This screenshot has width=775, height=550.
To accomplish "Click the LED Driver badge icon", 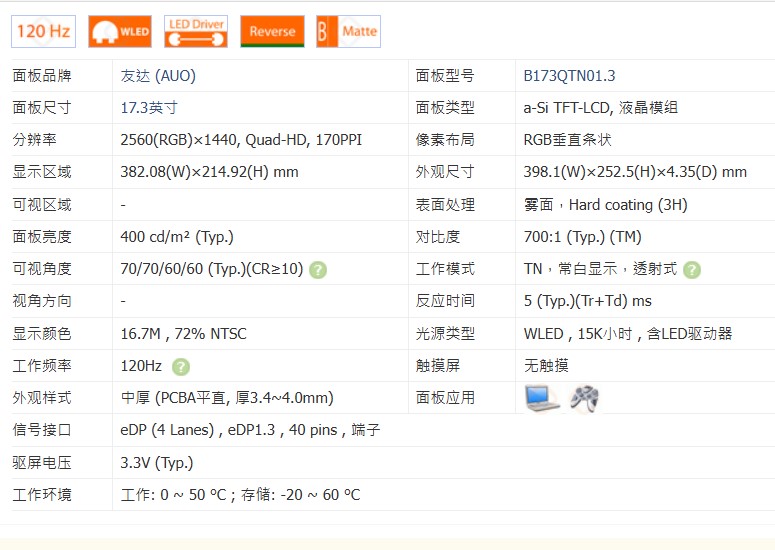I will tap(196, 31).
